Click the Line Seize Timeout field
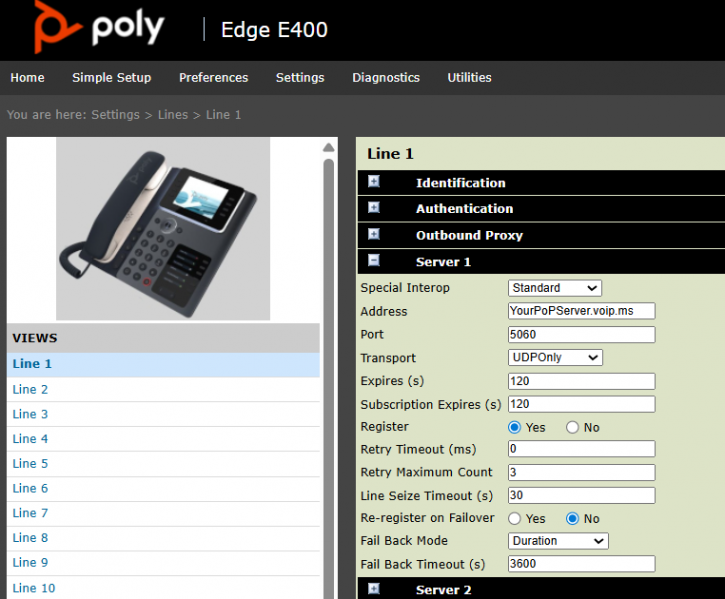 click(x=581, y=495)
